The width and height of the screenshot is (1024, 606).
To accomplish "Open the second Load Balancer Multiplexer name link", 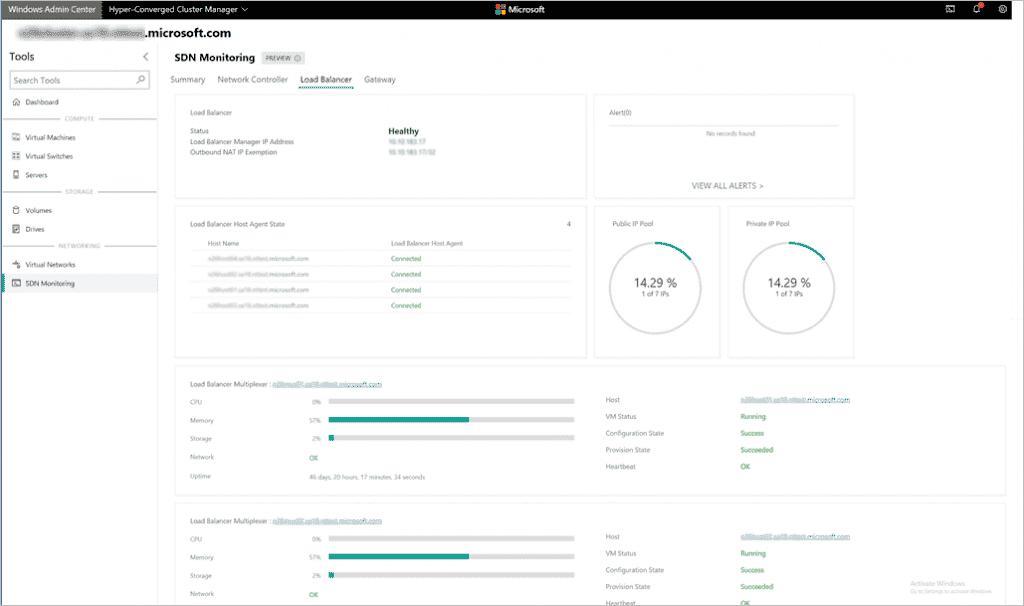I will (327, 521).
